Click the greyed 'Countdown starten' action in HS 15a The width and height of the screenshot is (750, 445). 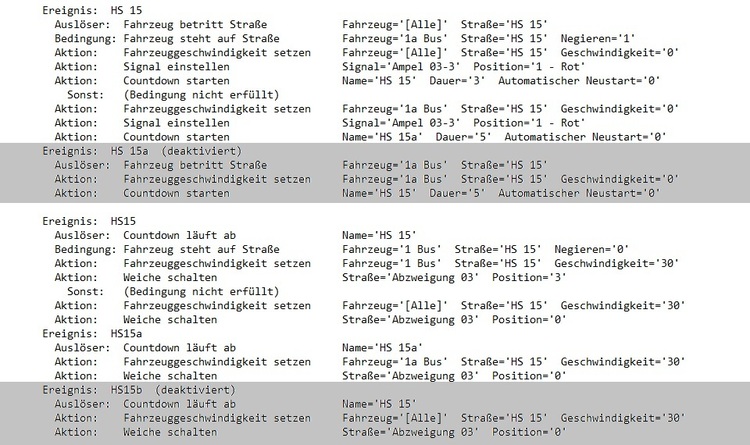click(357, 193)
